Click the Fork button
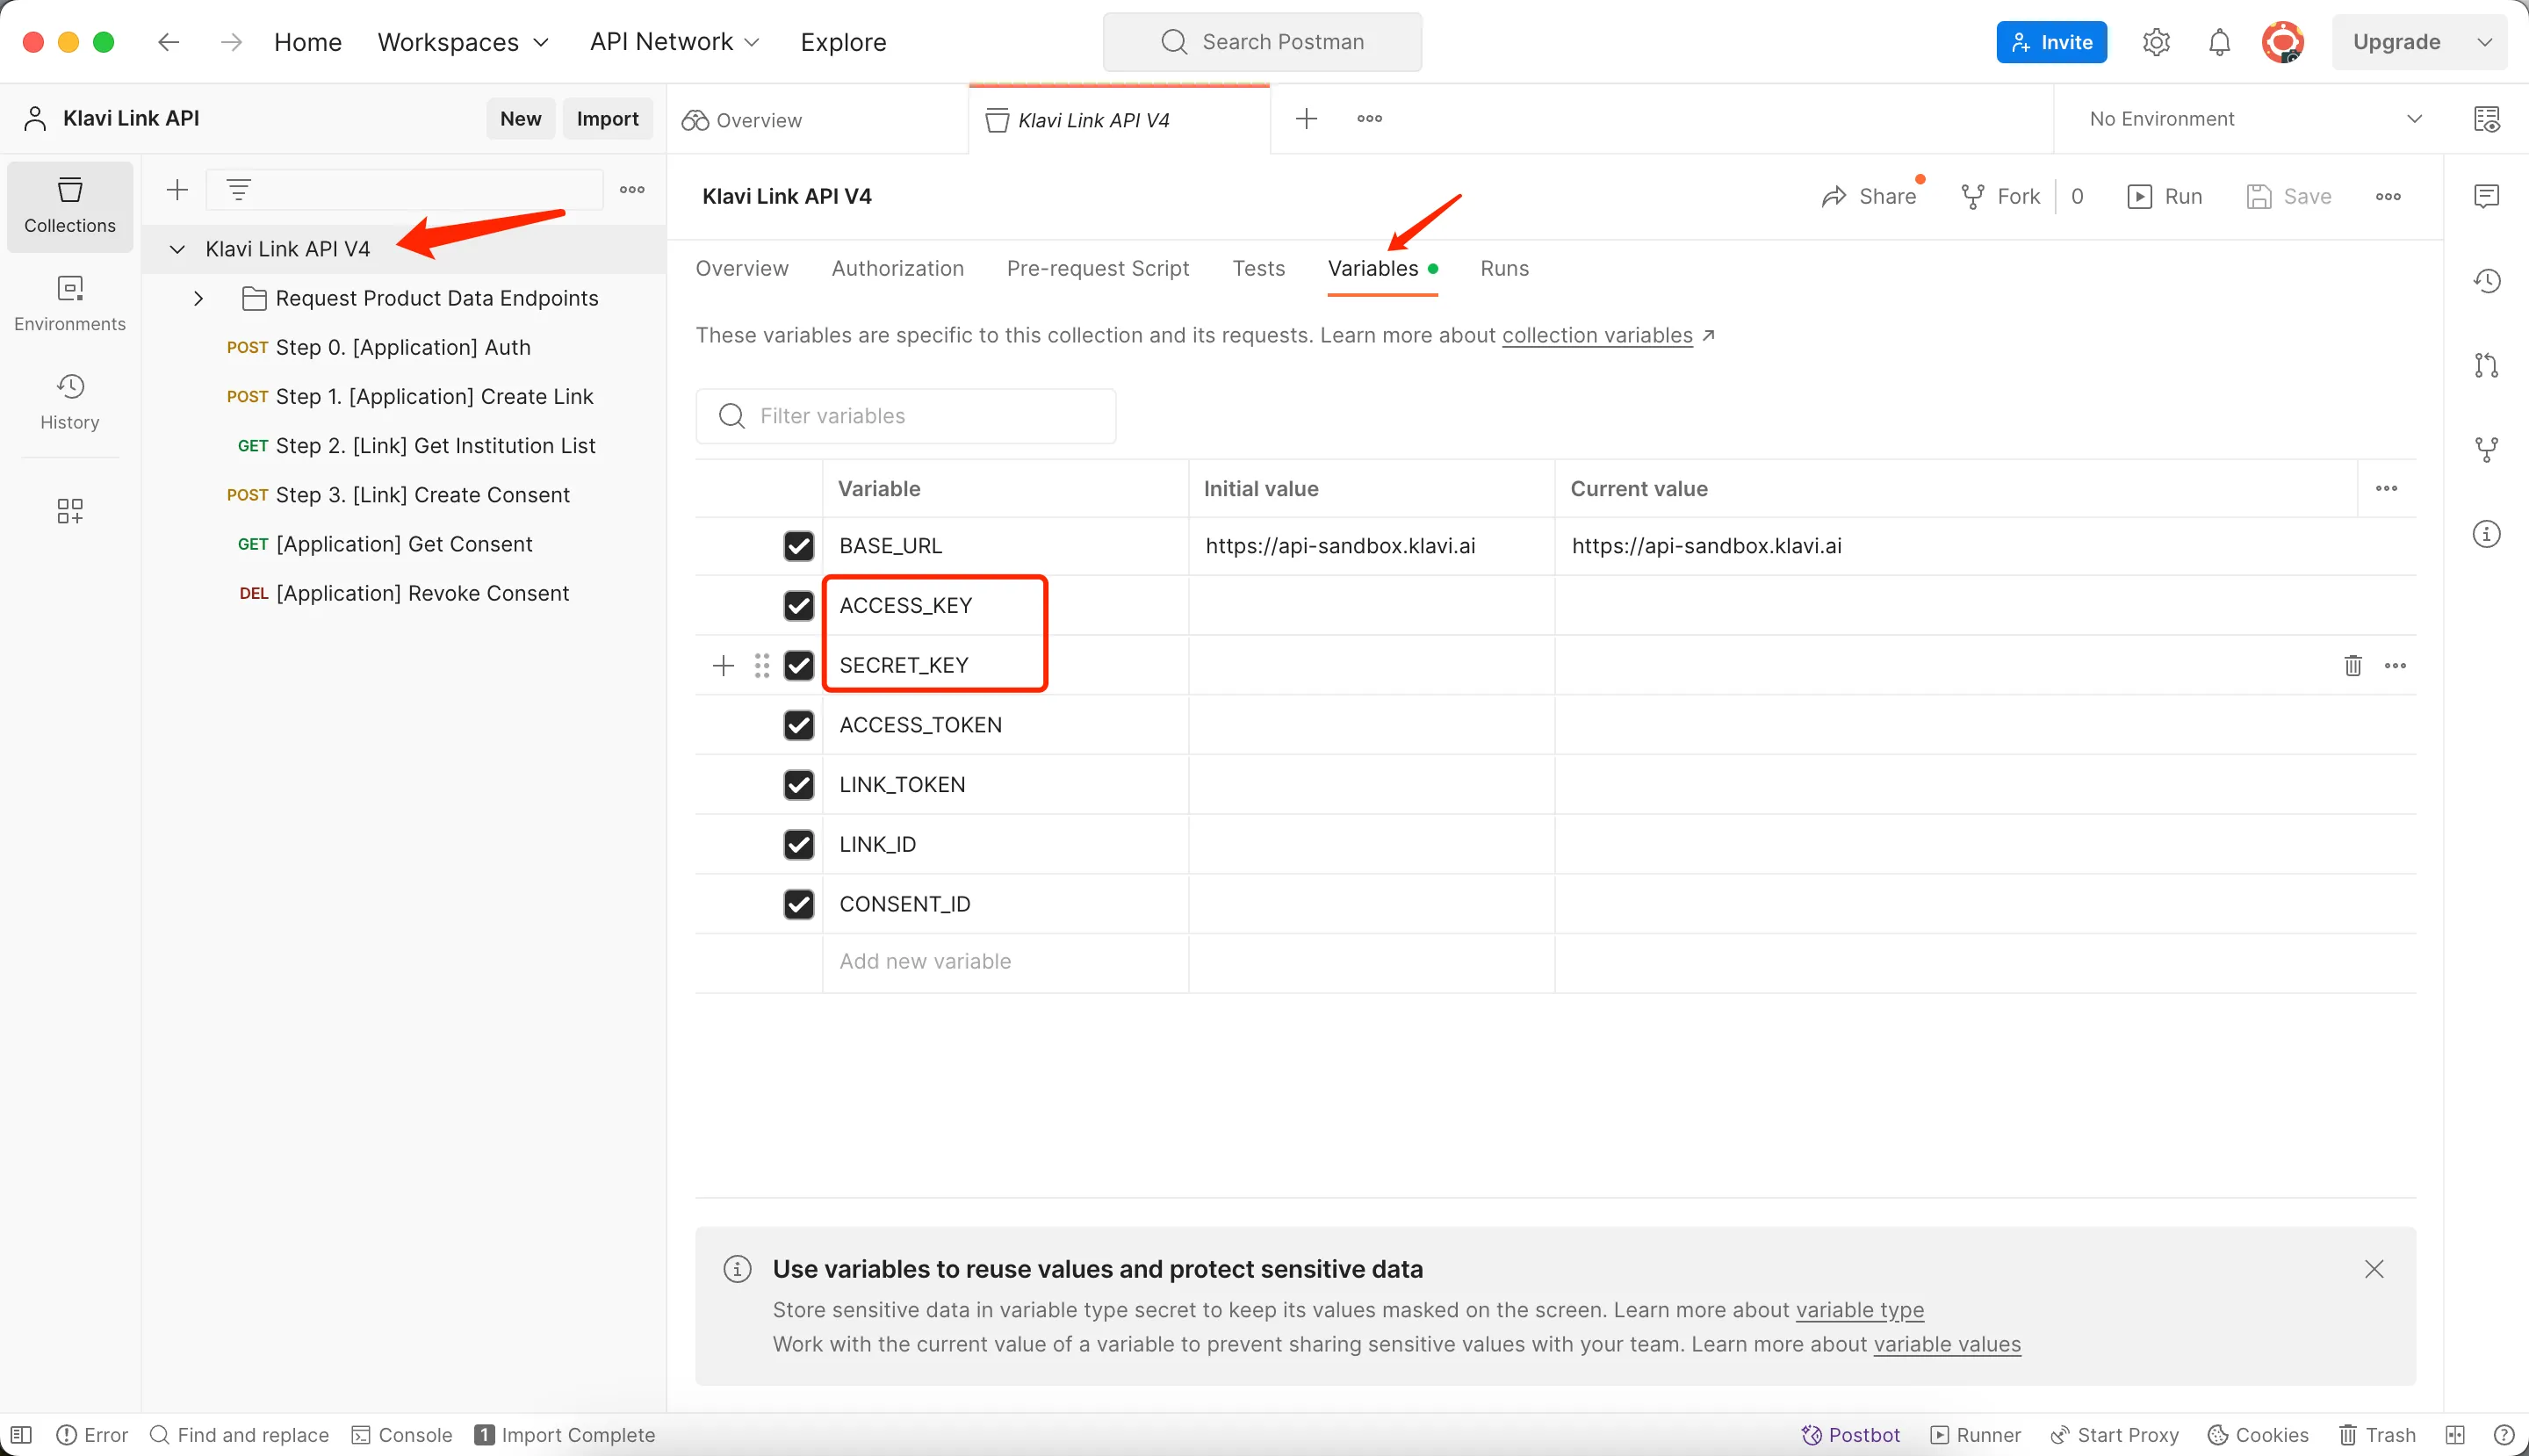2529x1456 pixels. point(2000,196)
